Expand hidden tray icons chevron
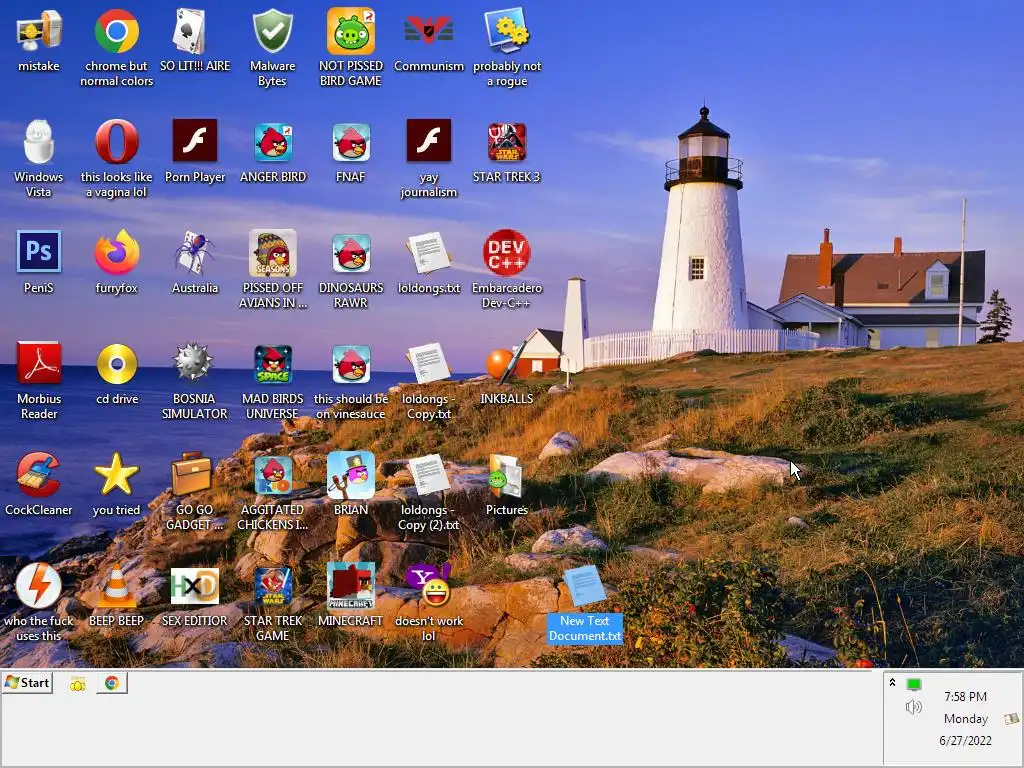The height and width of the screenshot is (768, 1024). (x=892, y=682)
